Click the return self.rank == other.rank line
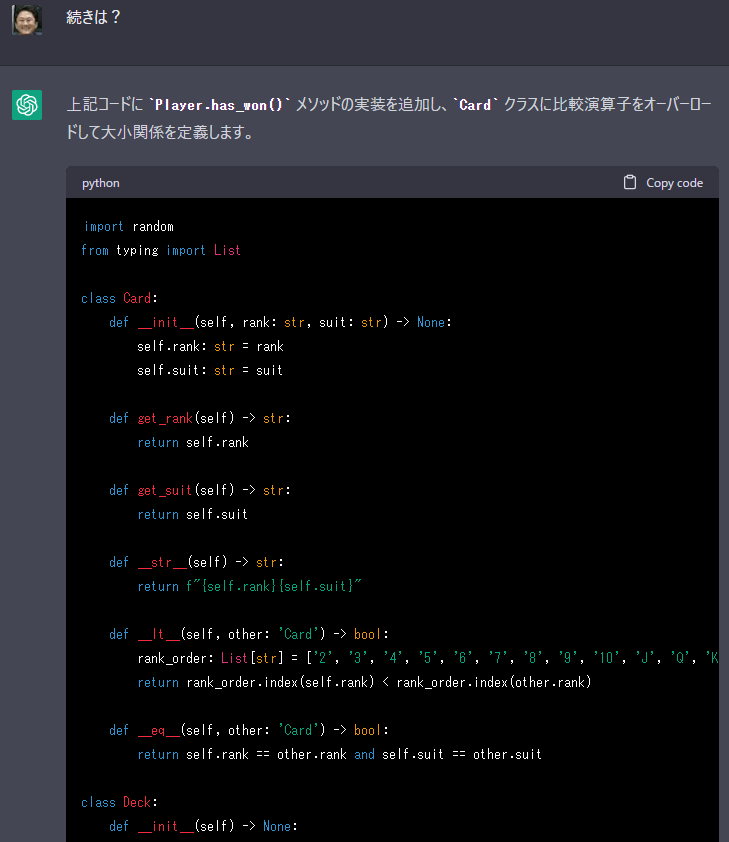Viewport: 729px width, 842px height. click(x=340, y=754)
